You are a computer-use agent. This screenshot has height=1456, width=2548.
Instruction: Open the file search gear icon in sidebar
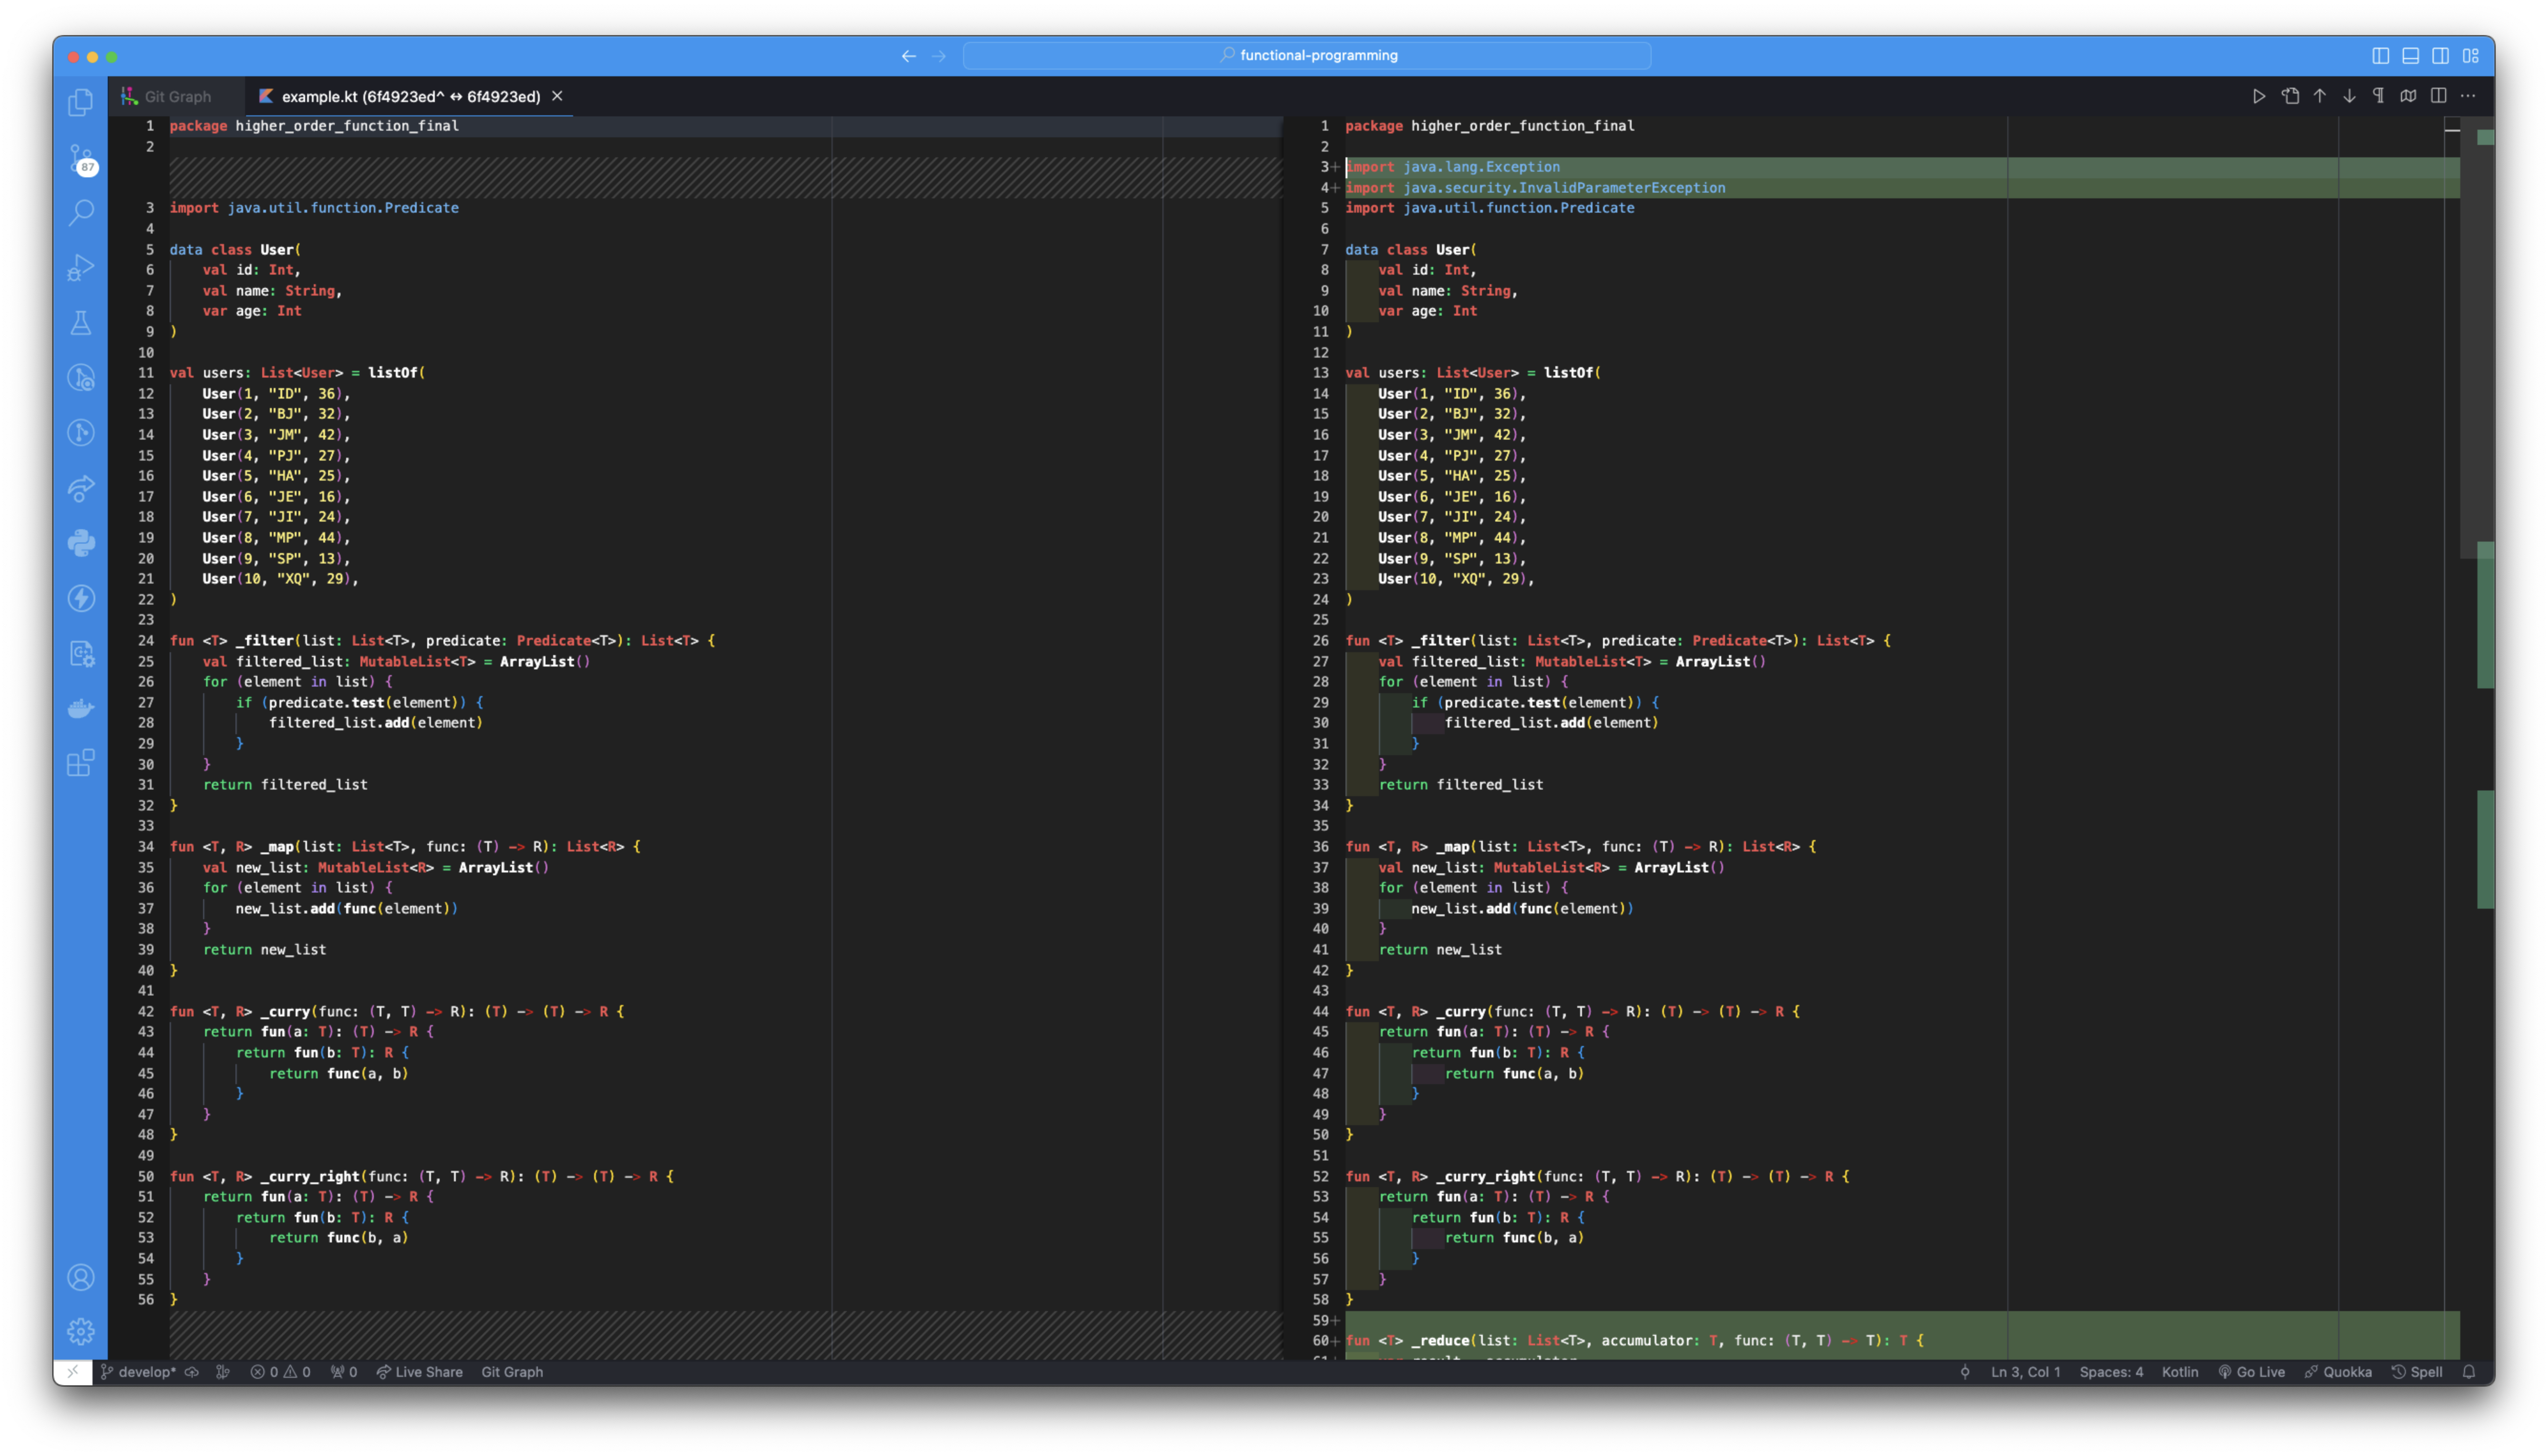pos(81,653)
